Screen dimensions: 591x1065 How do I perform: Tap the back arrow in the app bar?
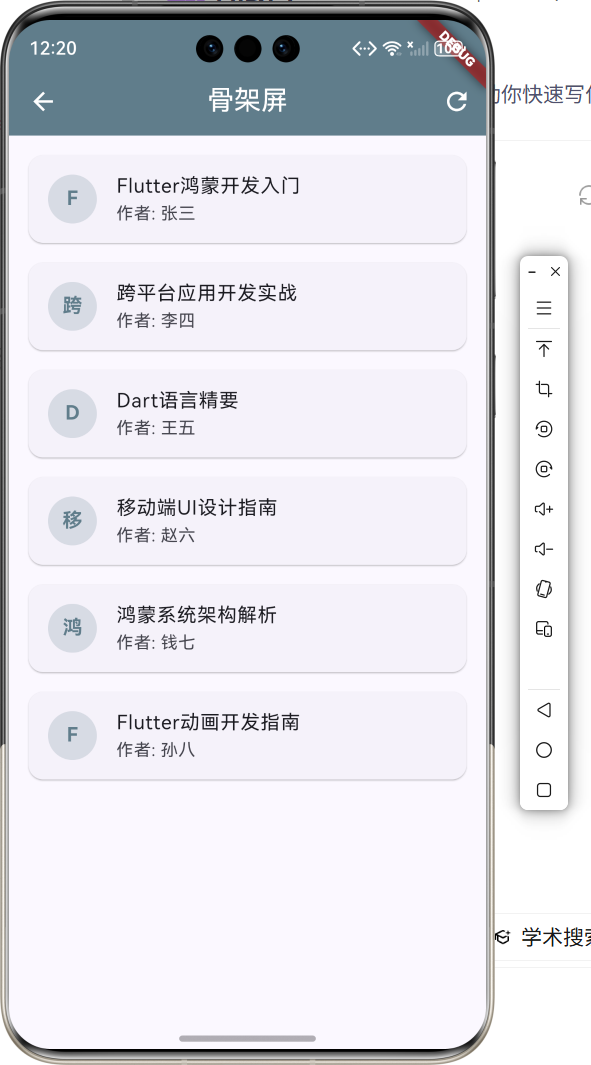pos(43,101)
